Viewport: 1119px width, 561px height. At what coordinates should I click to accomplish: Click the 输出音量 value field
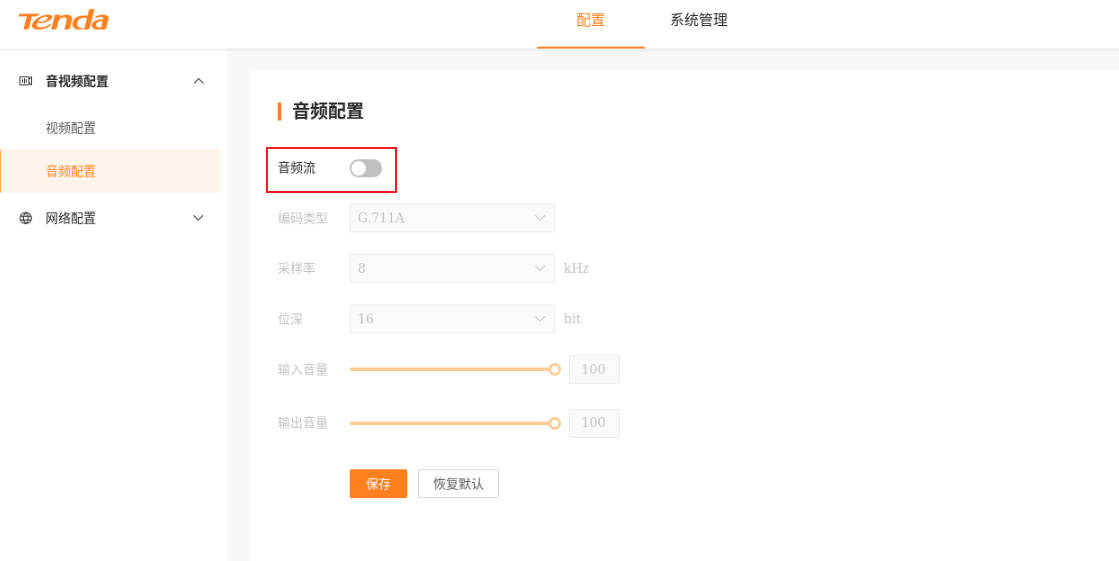pos(594,423)
